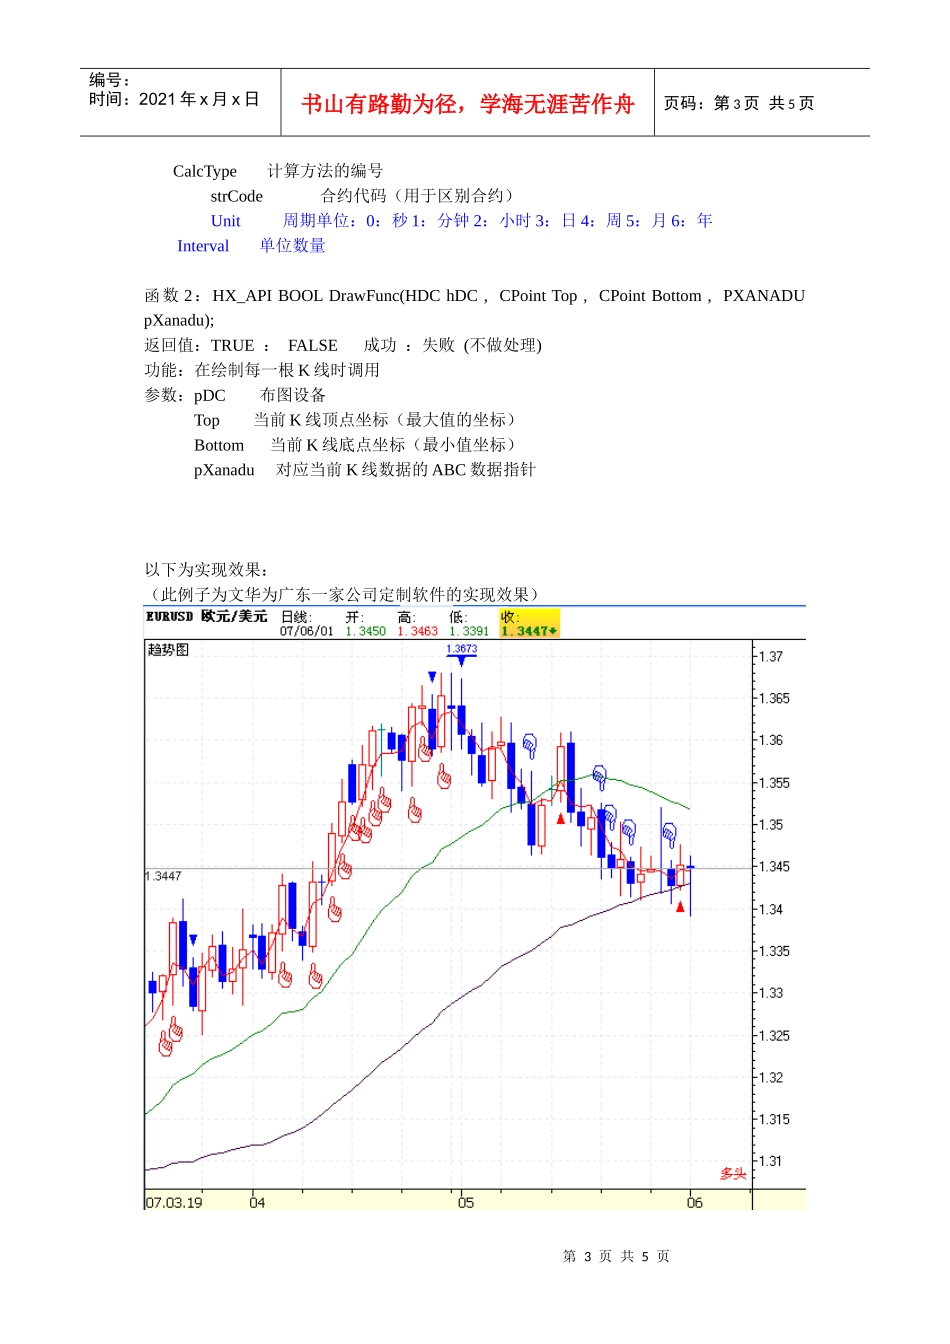Click the red 多头 indicator text
950x1344 pixels.
pos(733,1174)
